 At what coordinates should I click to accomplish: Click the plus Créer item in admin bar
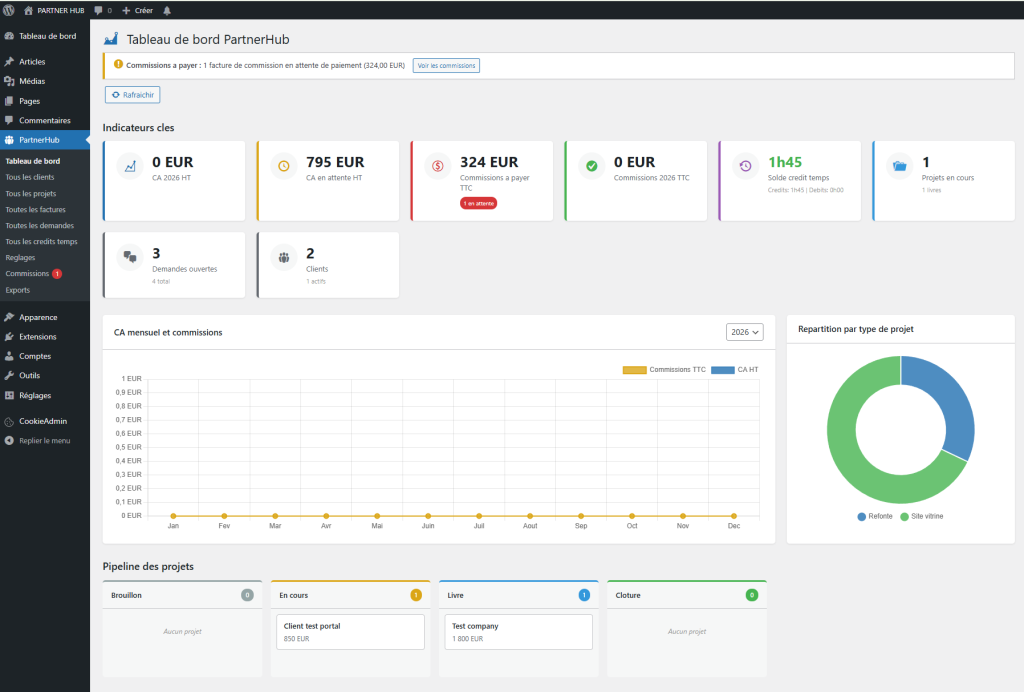[x=137, y=10]
